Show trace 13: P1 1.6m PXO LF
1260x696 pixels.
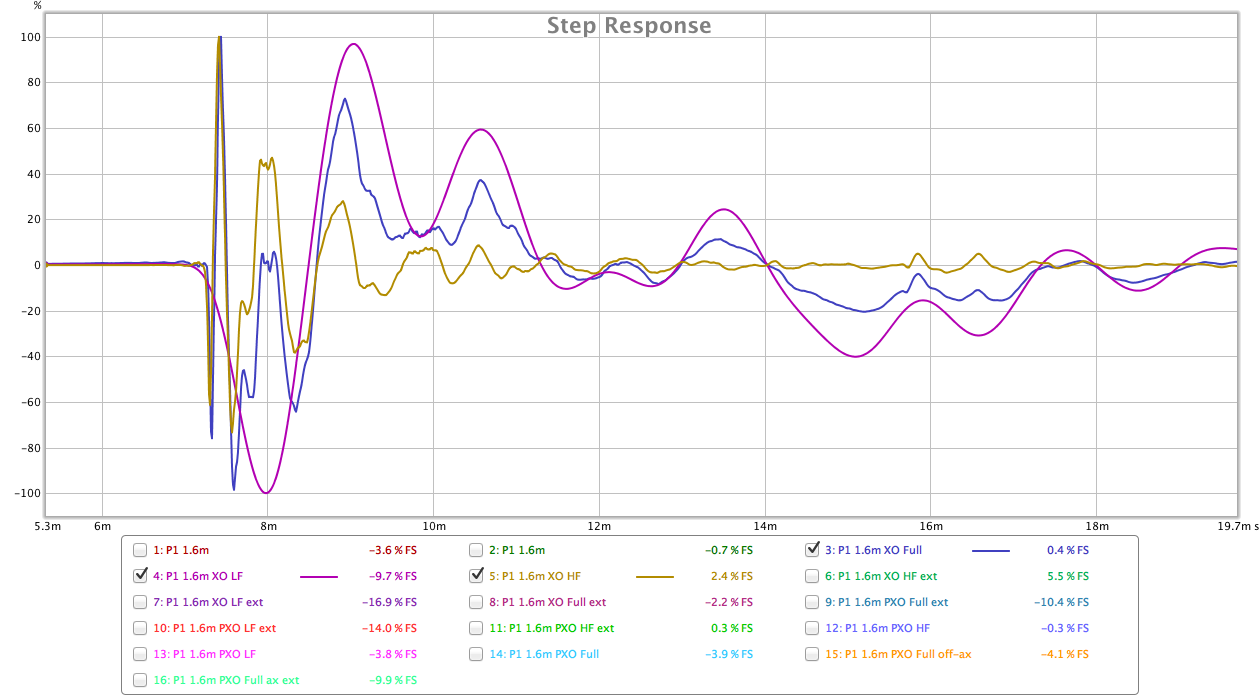[140, 654]
